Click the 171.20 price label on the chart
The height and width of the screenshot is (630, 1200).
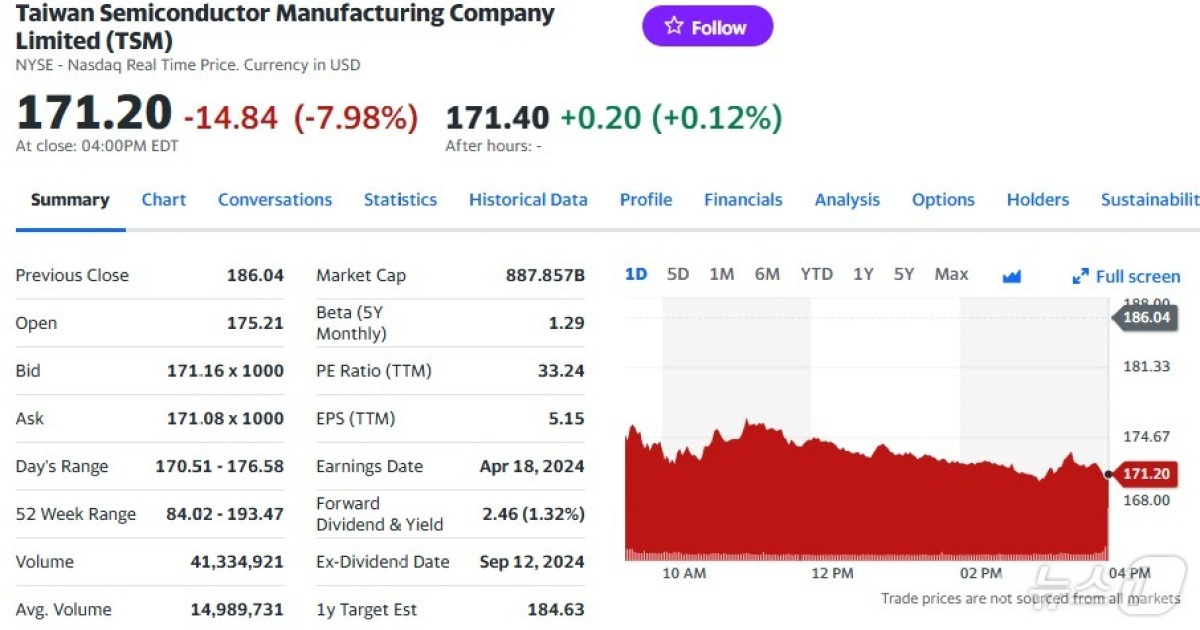click(1147, 474)
